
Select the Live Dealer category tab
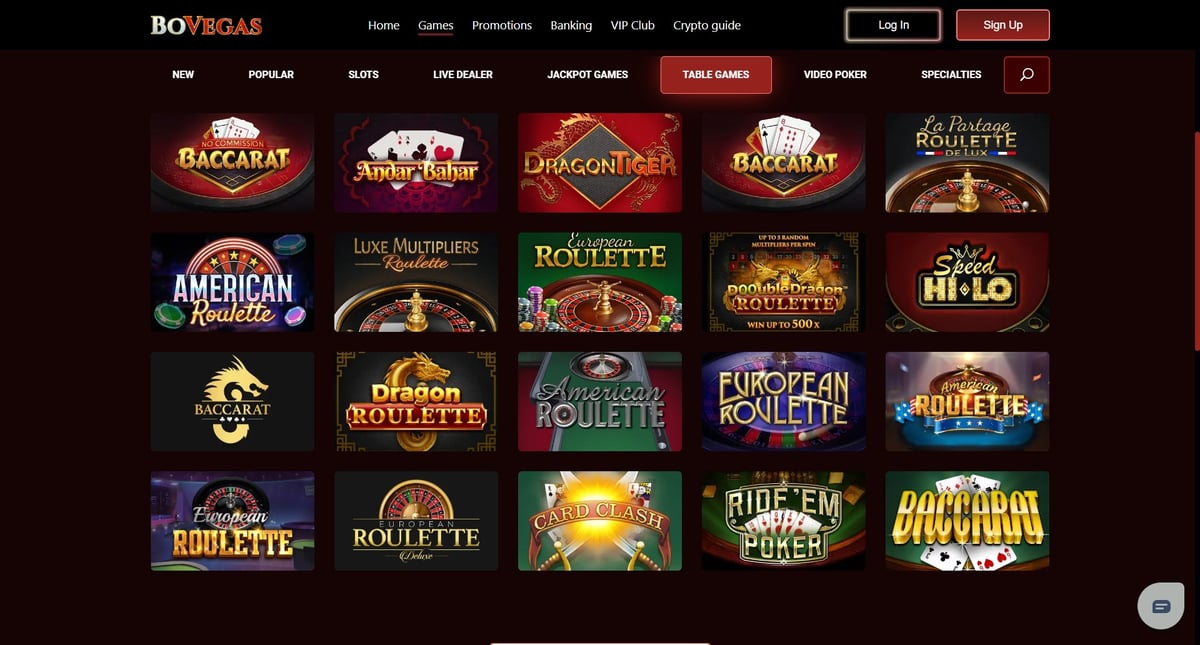click(x=463, y=75)
